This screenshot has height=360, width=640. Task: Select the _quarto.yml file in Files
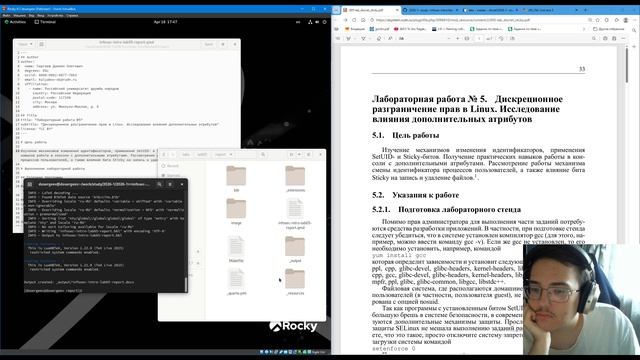(236, 282)
